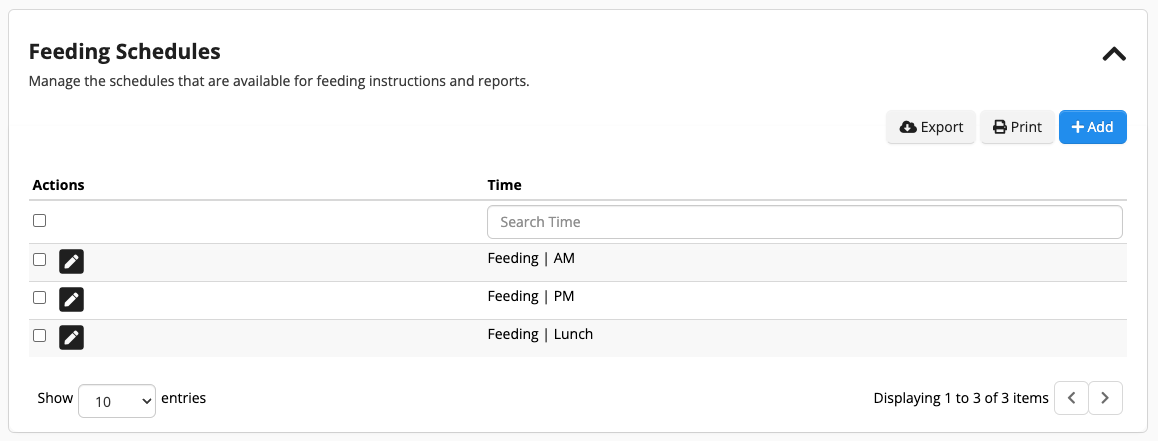Select the Time column header

[x=504, y=185]
